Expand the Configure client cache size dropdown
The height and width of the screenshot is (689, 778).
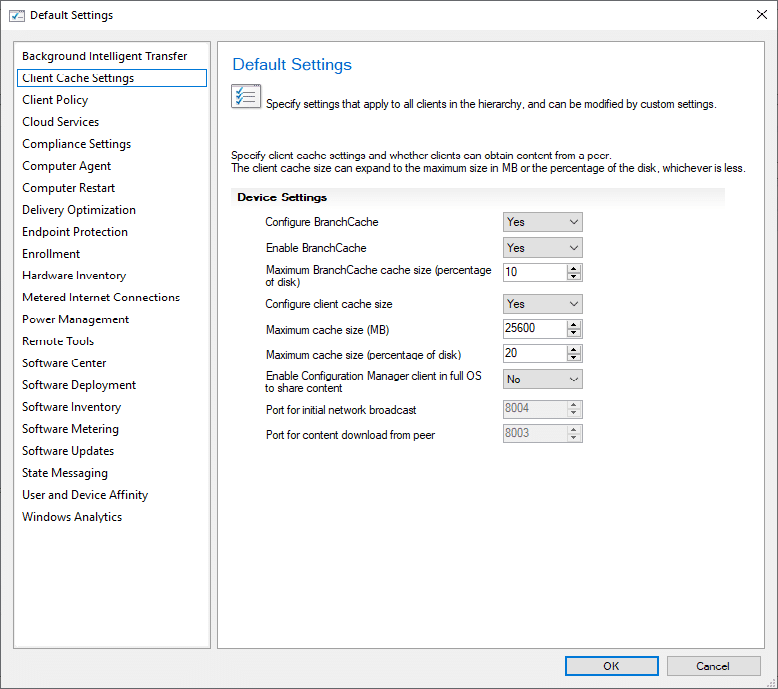point(542,304)
